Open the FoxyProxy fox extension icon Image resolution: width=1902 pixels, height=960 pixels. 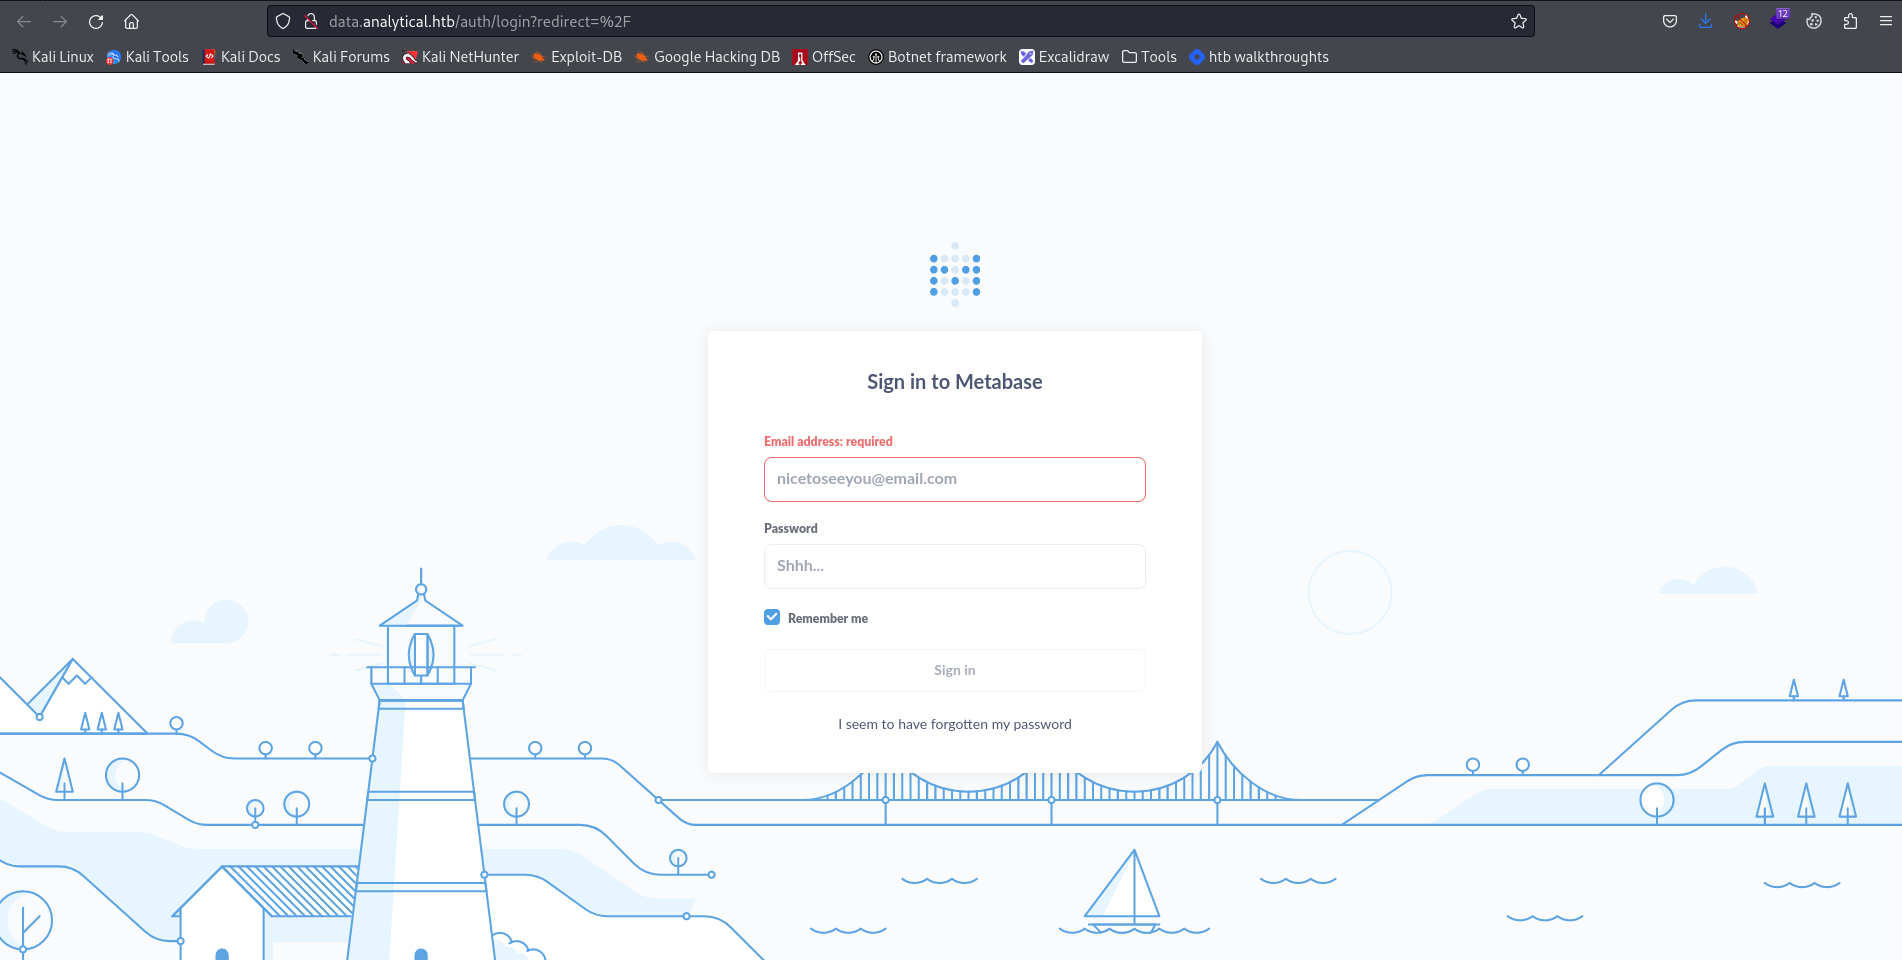[x=1742, y=21]
